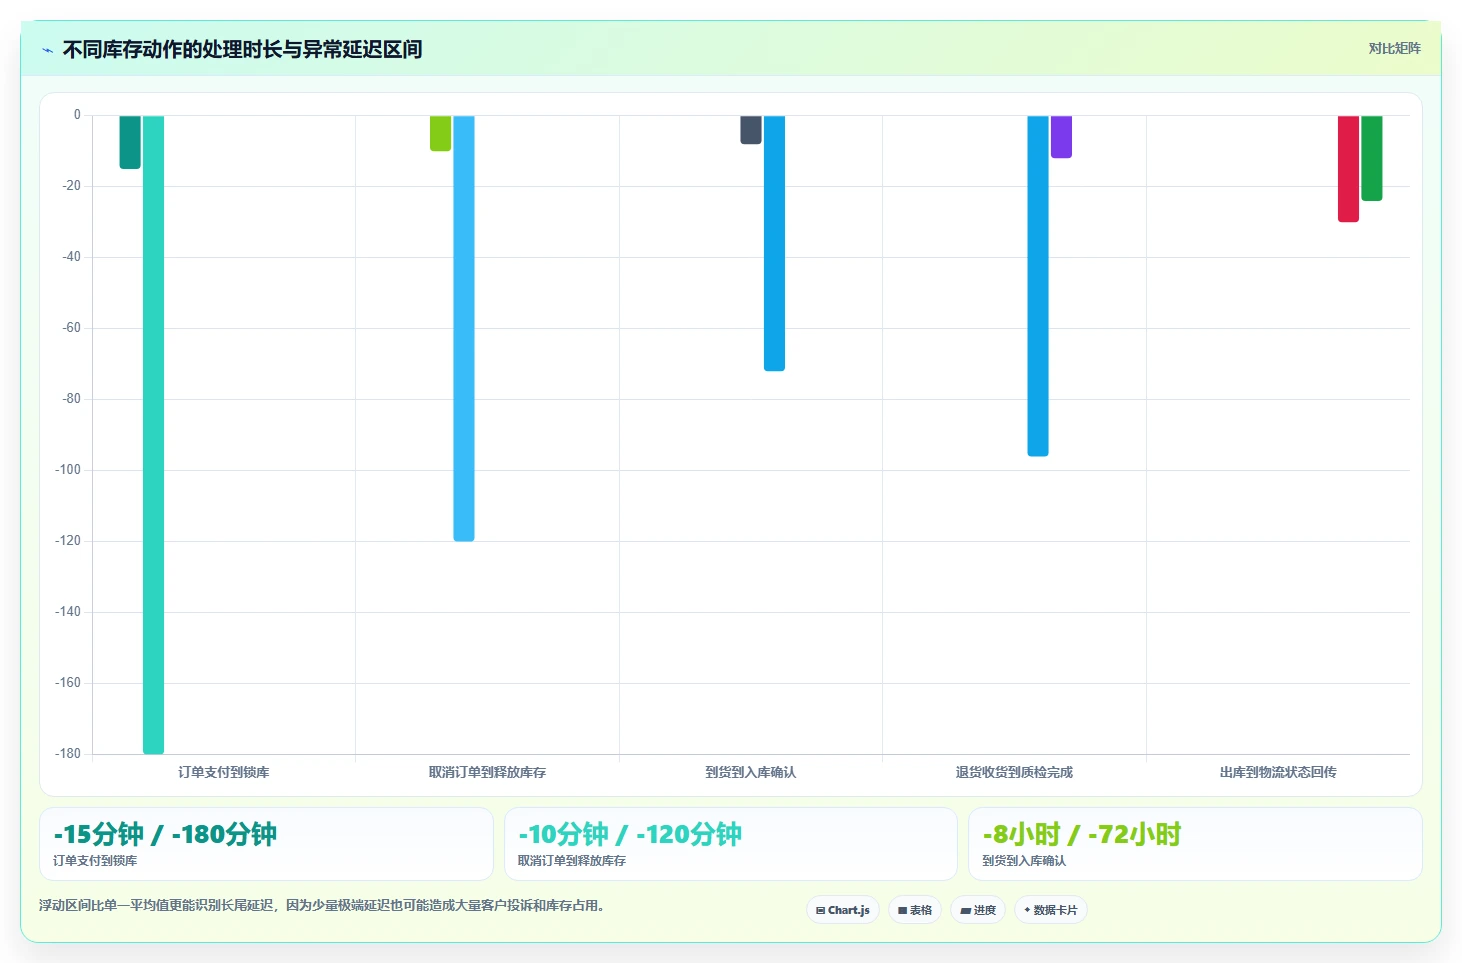1462x963 pixels.
Task: Click the y-axis tick label -100
Action: point(68,470)
